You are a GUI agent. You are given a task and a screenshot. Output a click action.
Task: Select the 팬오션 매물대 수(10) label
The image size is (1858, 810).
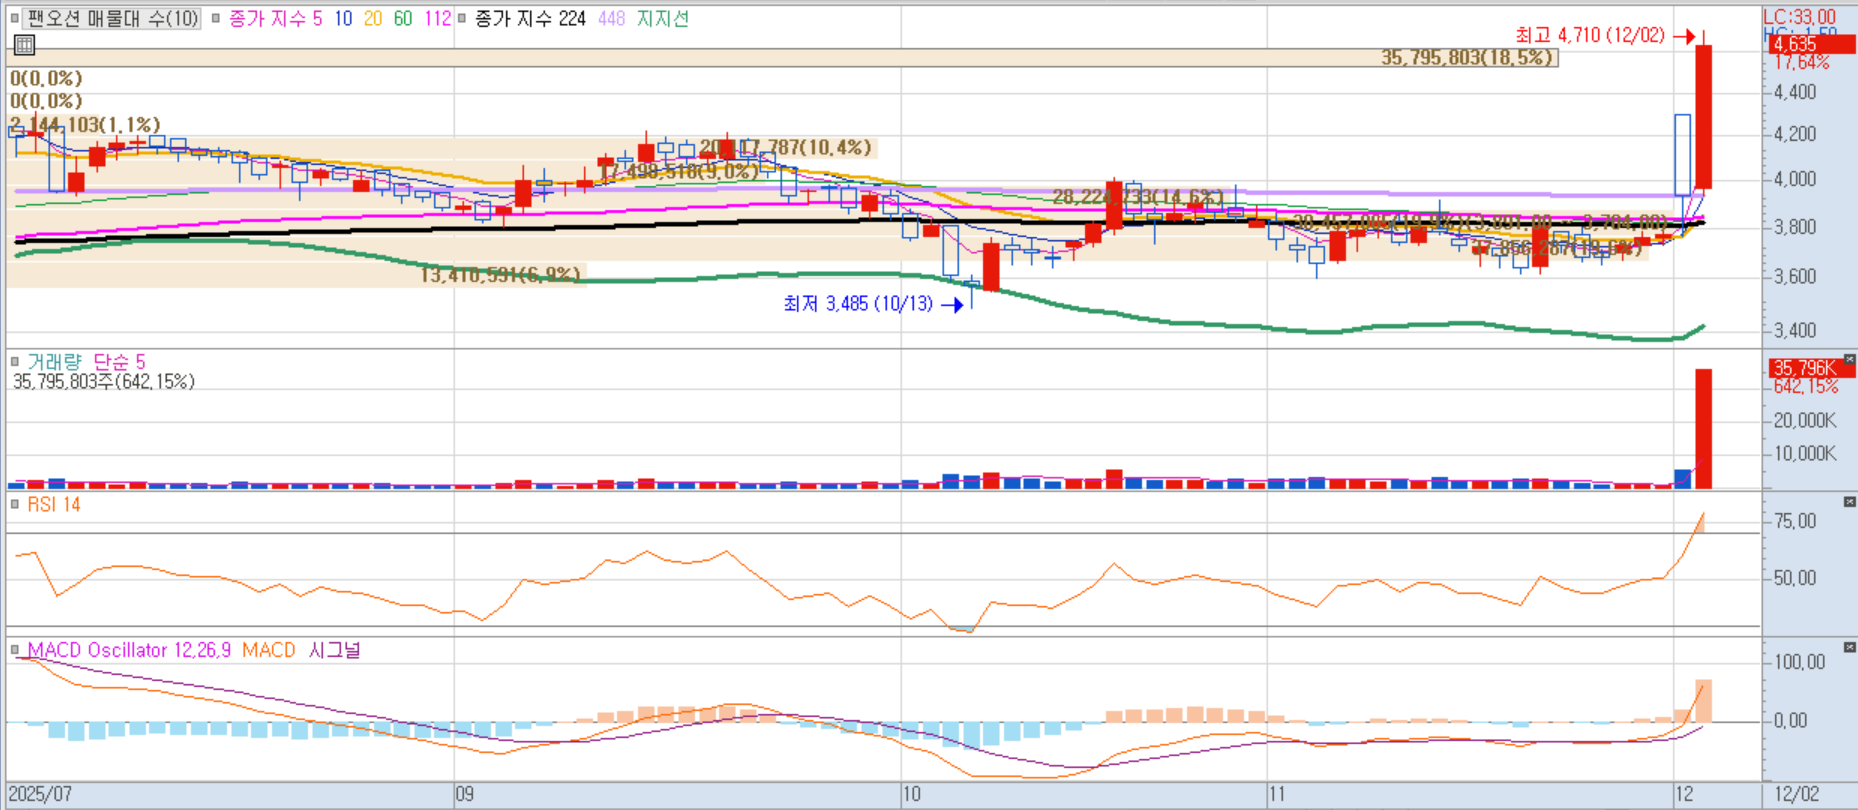(112, 18)
